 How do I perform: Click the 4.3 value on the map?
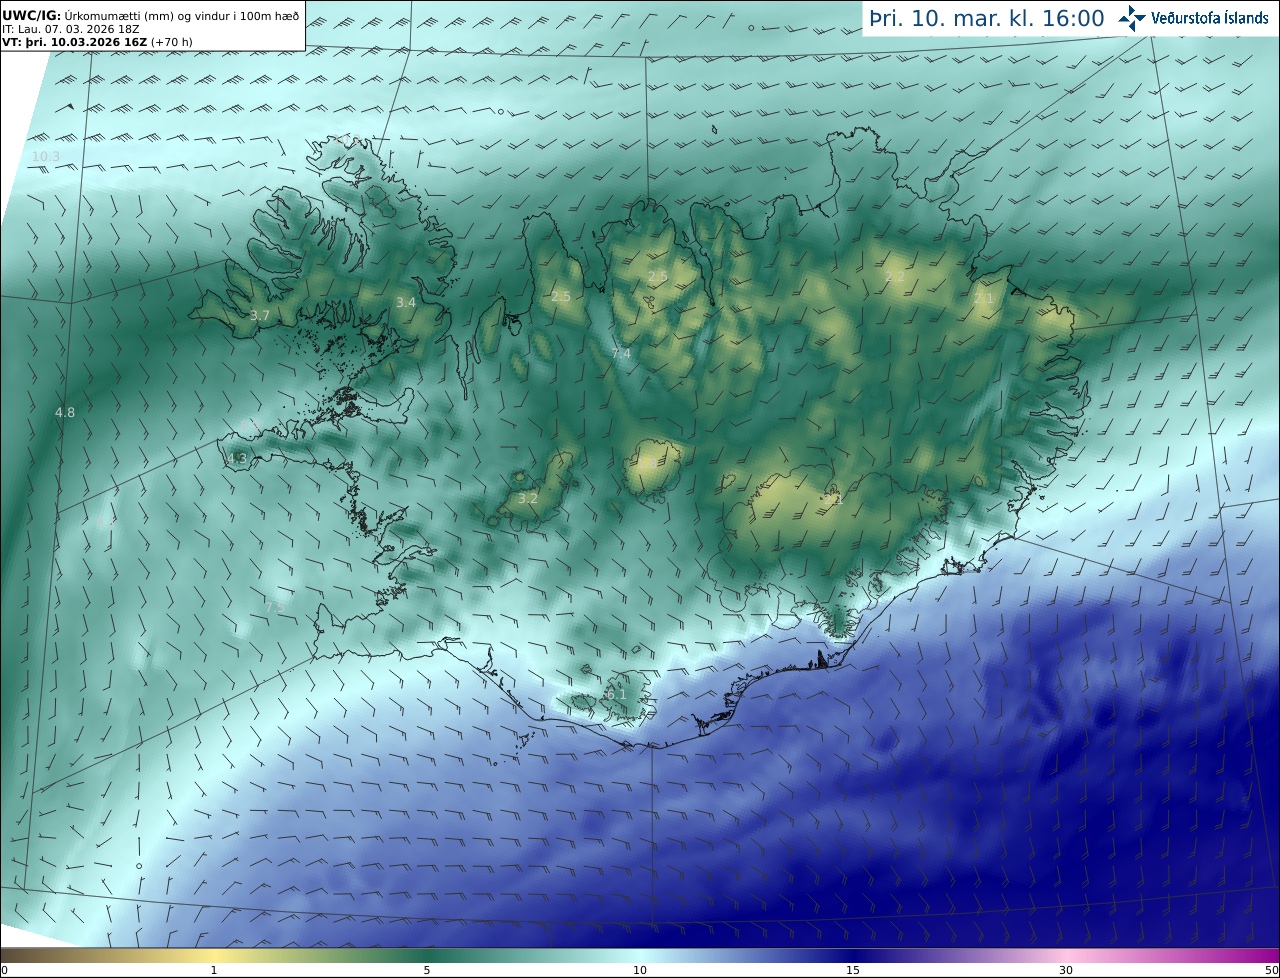[x=237, y=459]
